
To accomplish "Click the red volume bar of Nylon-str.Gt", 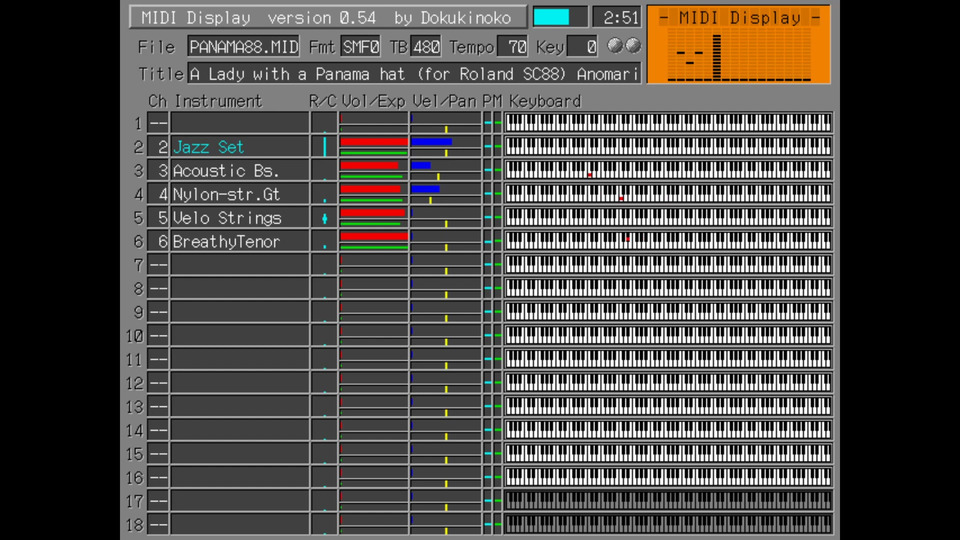I will pos(370,189).
